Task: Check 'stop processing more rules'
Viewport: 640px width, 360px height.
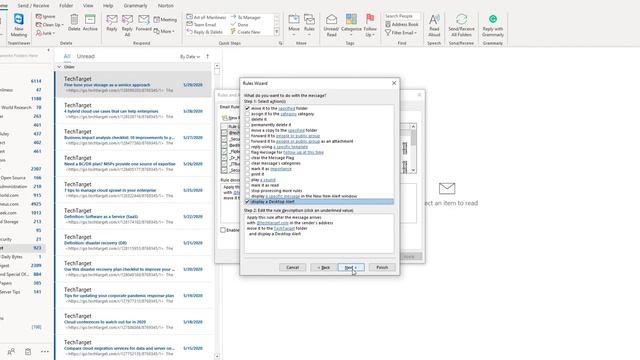Action: click(x=247, y=191)
